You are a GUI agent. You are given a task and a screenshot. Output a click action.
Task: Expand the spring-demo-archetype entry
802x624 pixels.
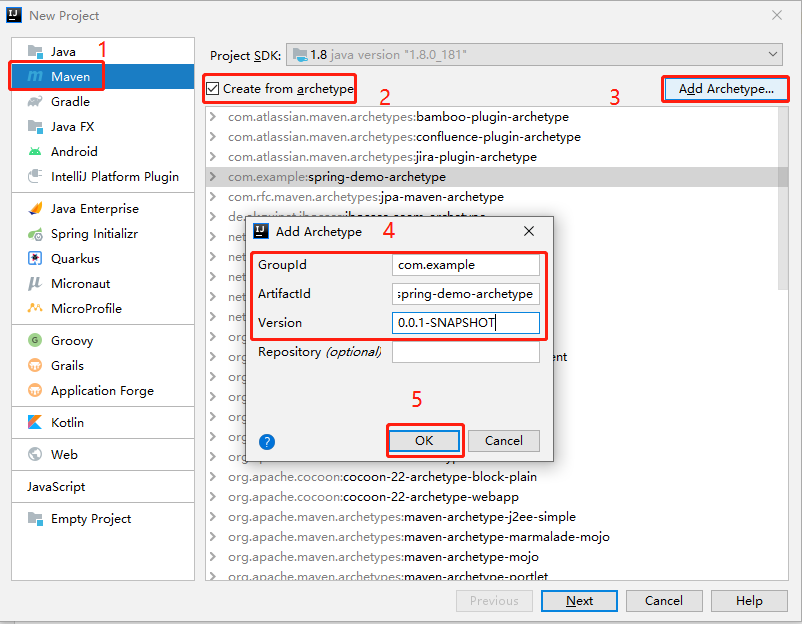[x=213, y=177]
